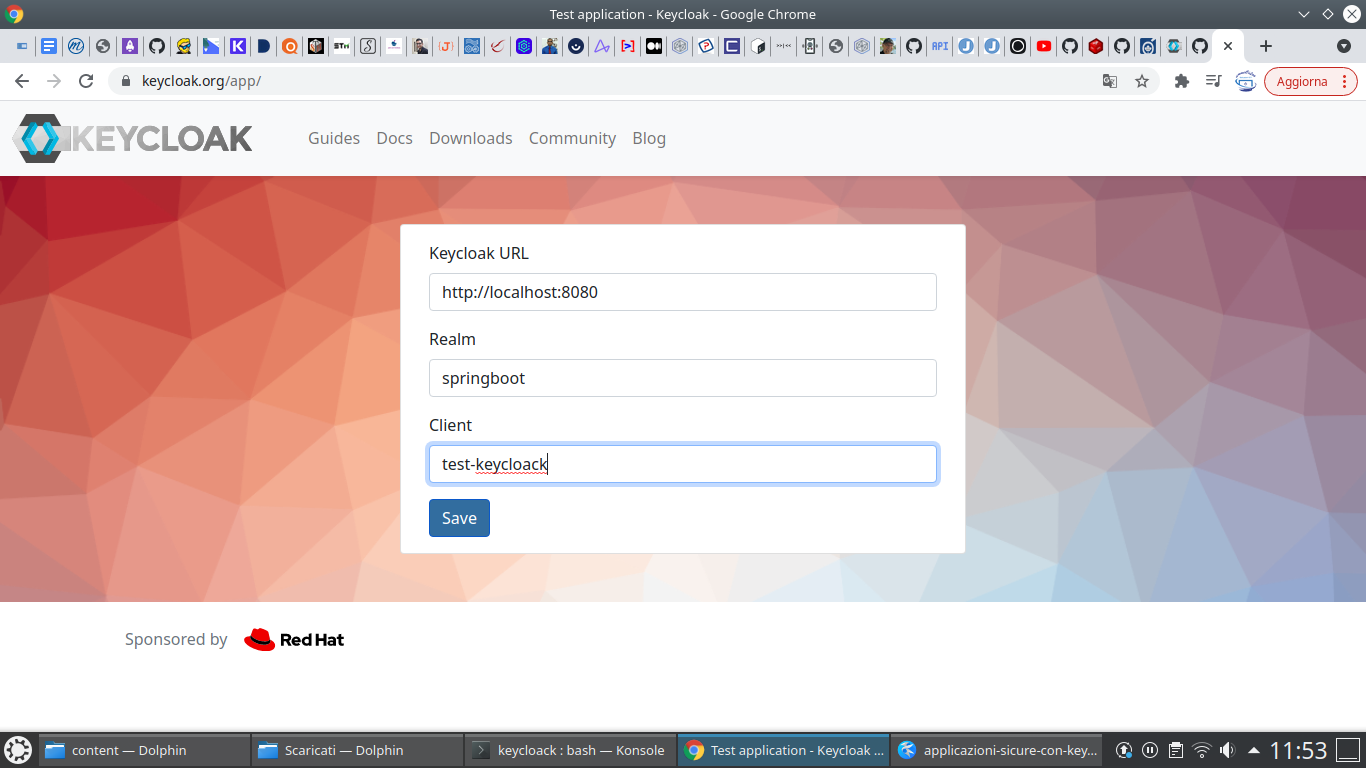Switch to Scaricati — Dolphin window in taskbar
1366x768 pixels.
[x=357, y=750]
